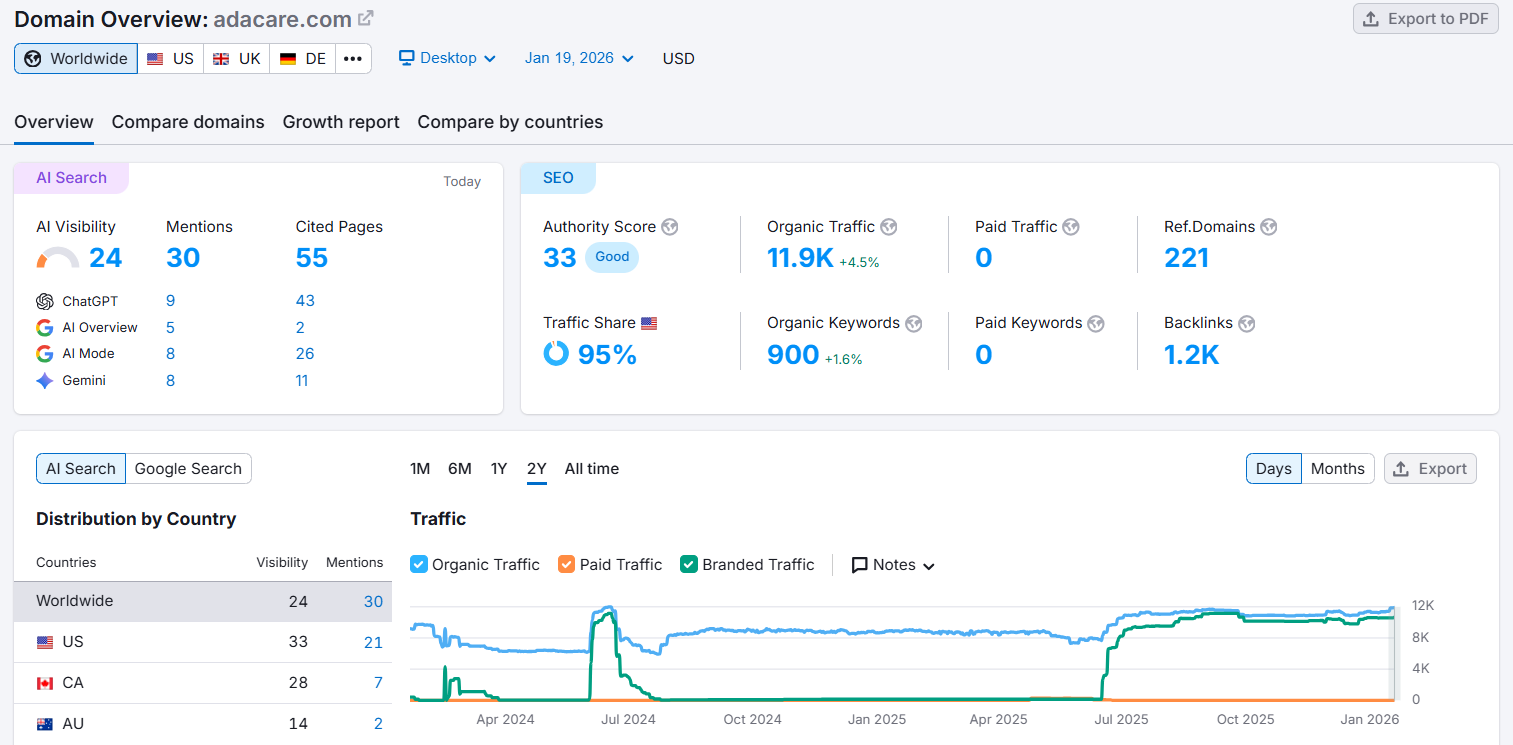
Task: Click the Authority Score info icon
Action: 668,227
